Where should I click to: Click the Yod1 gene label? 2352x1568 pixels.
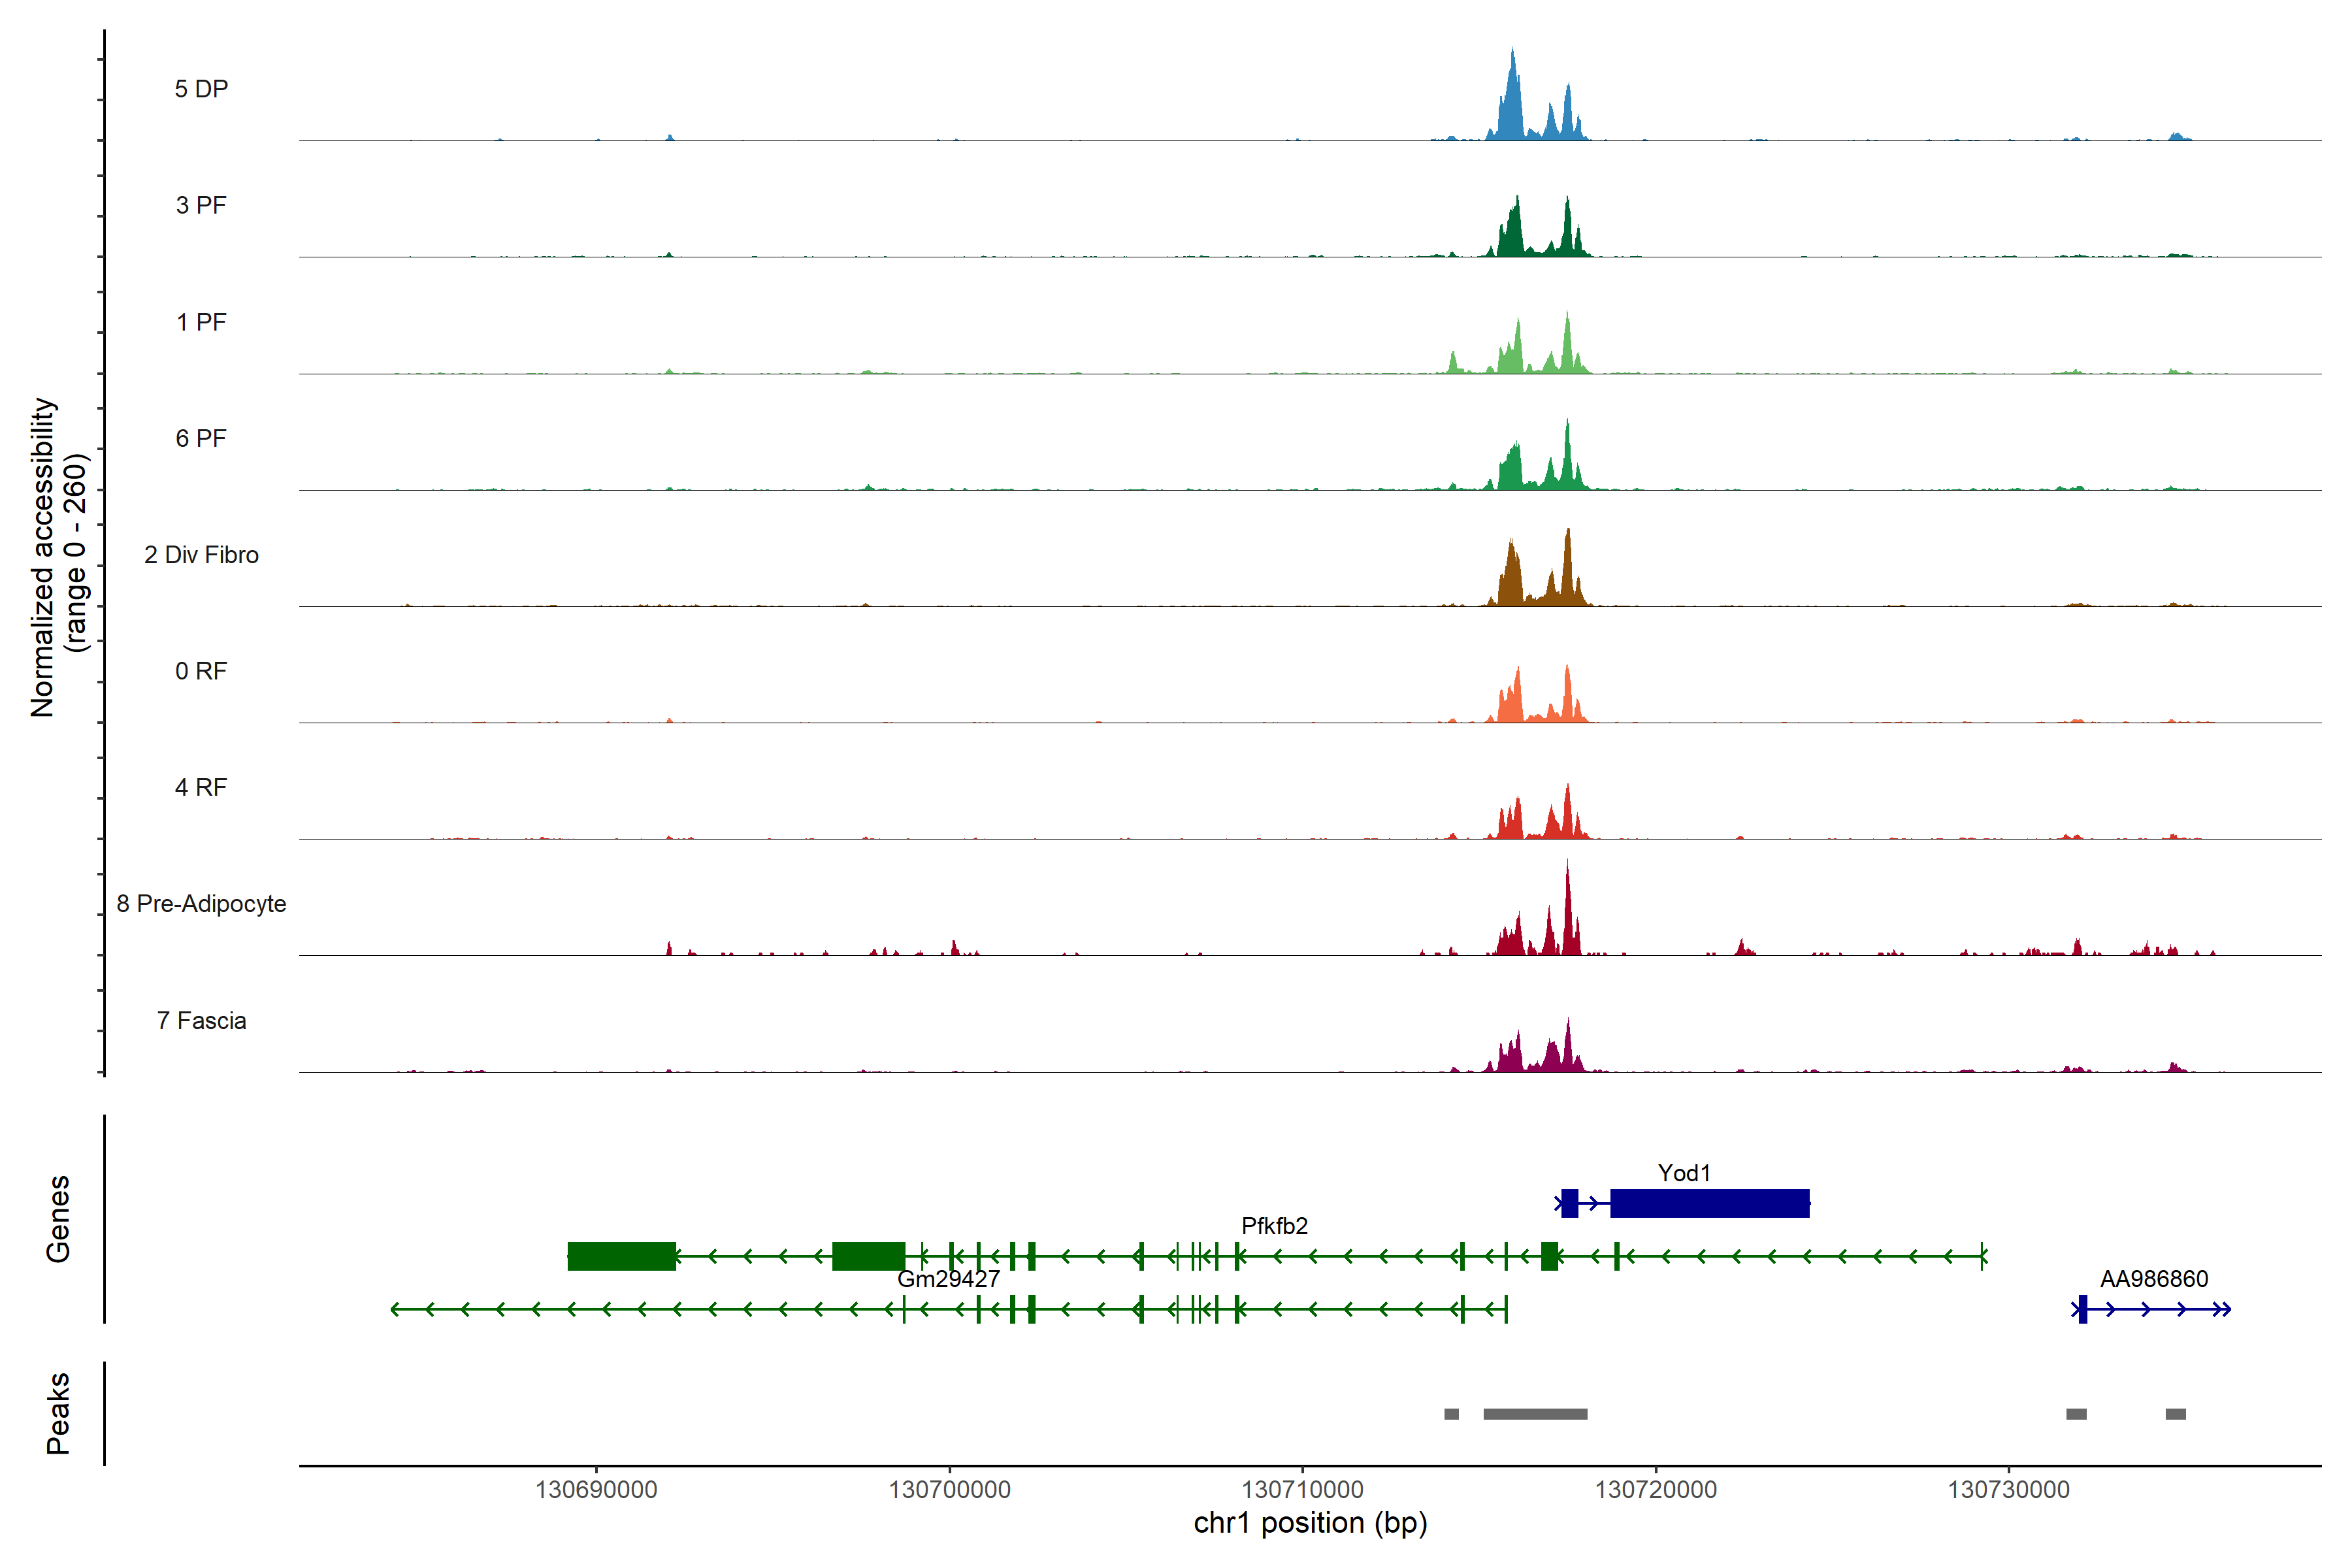[1684, 1173]
